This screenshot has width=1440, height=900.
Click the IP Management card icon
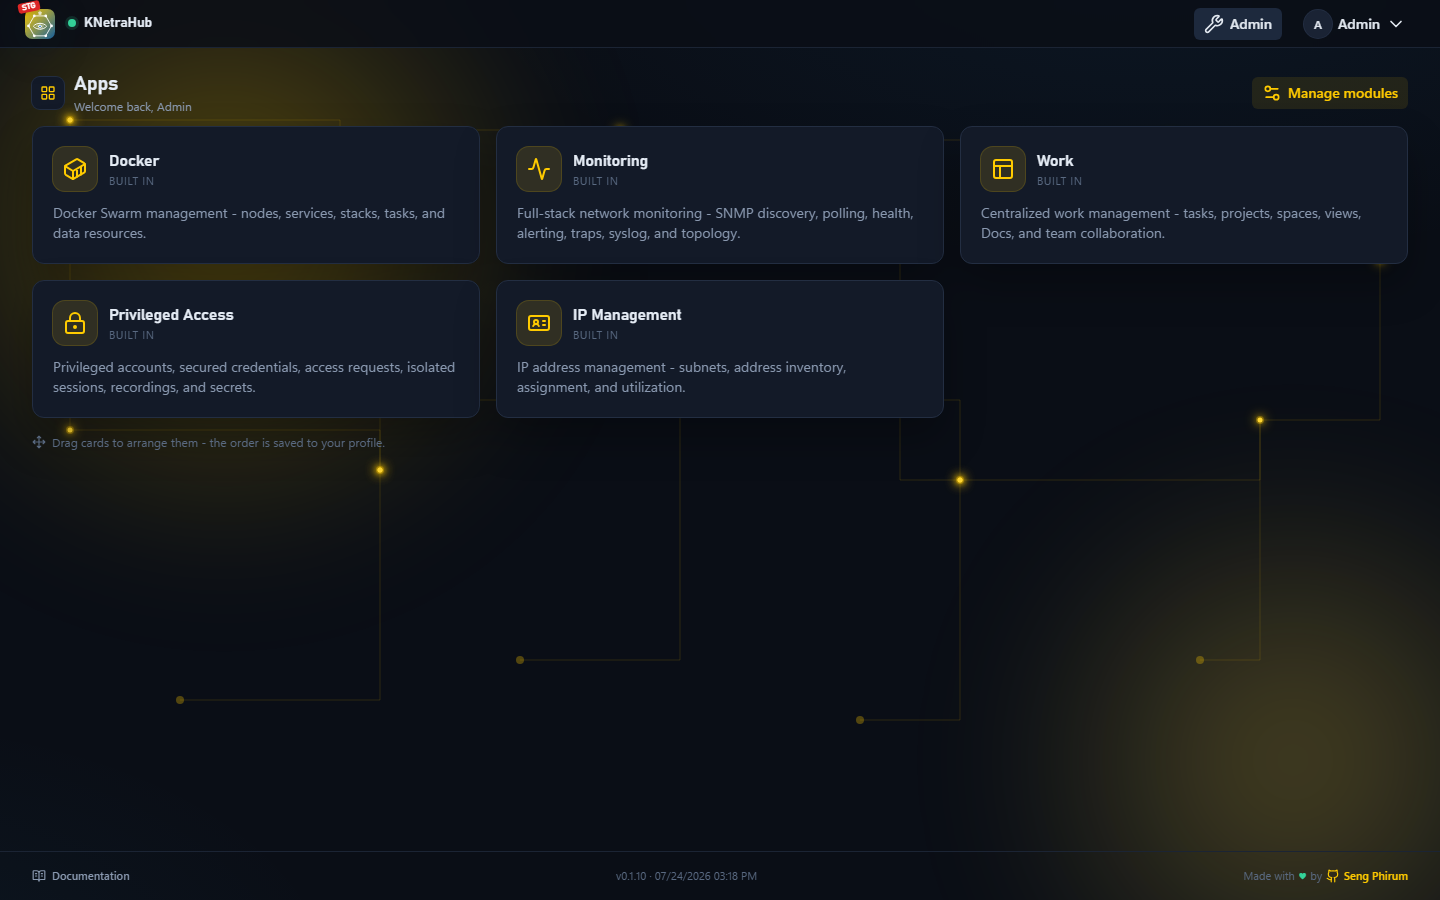click(539, 323)
